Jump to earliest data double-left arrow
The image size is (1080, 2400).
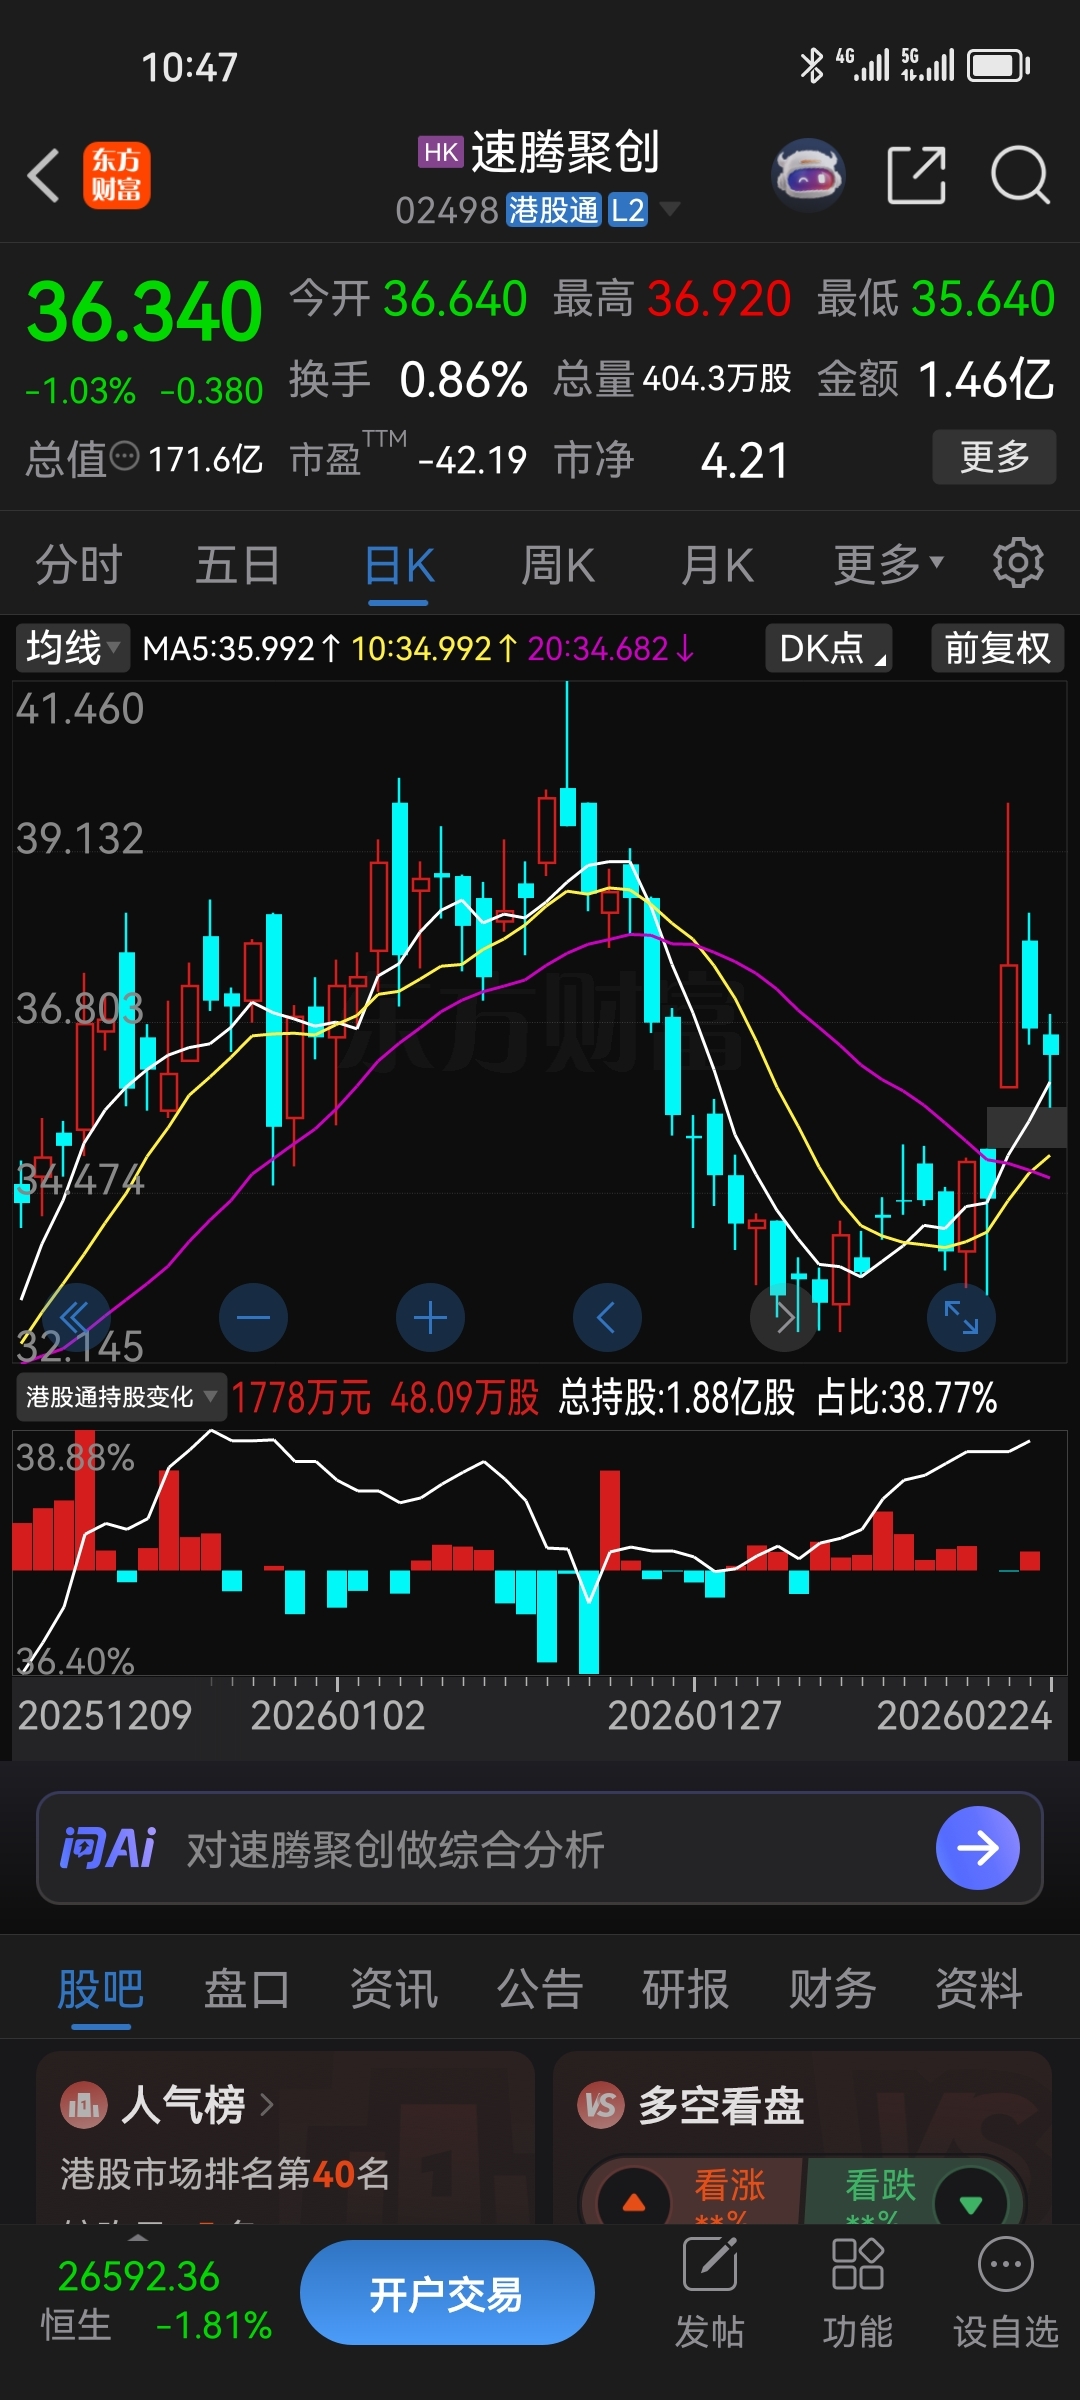coord(76,1318)
